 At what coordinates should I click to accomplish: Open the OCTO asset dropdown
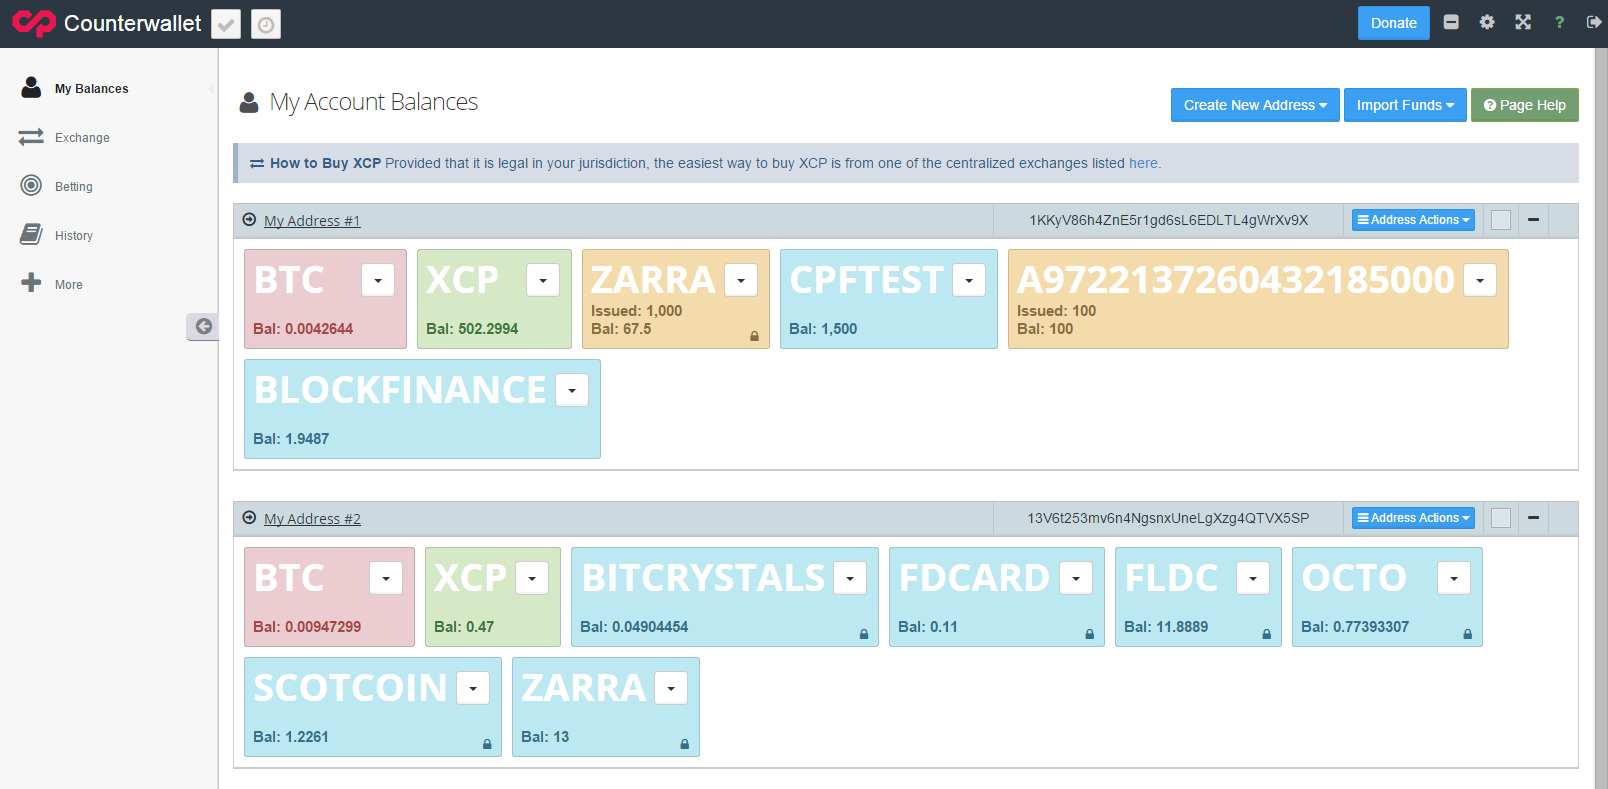(1454, 578)
